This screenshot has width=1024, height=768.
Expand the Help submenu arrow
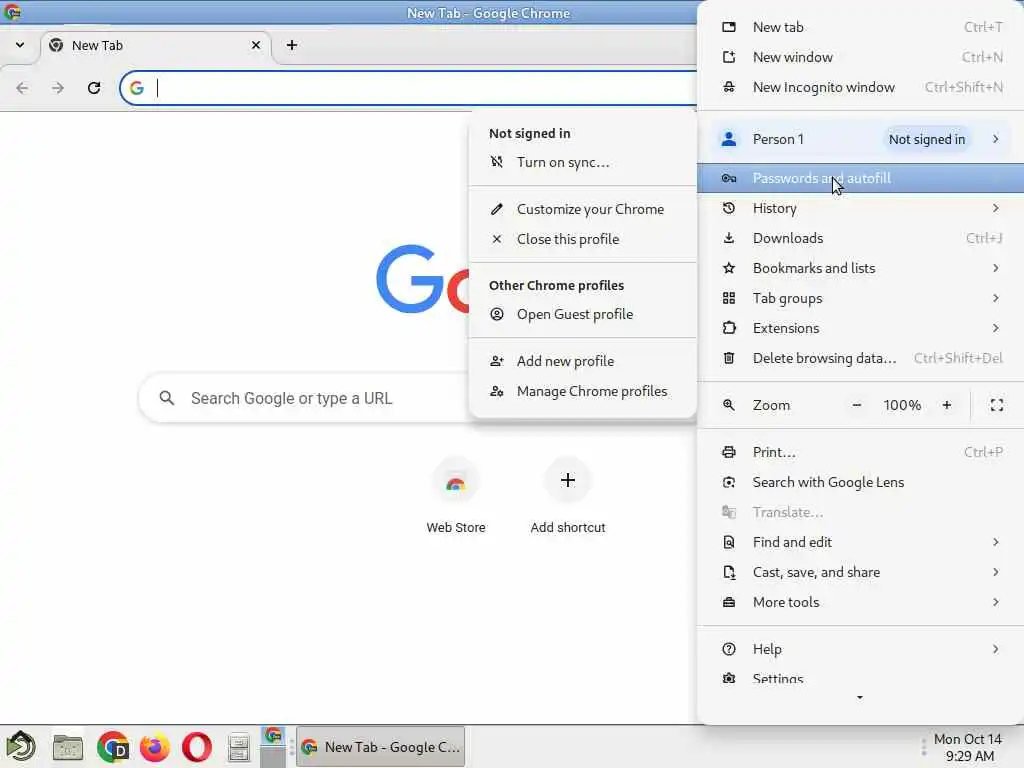995,649
